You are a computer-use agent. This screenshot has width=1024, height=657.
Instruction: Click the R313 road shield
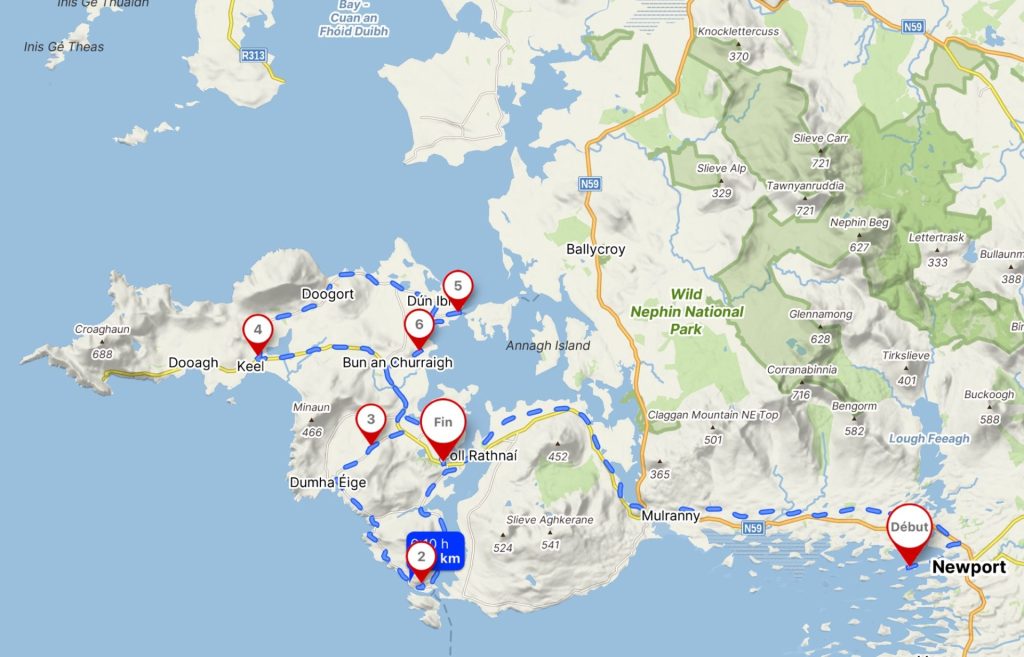tap(253, 56)
